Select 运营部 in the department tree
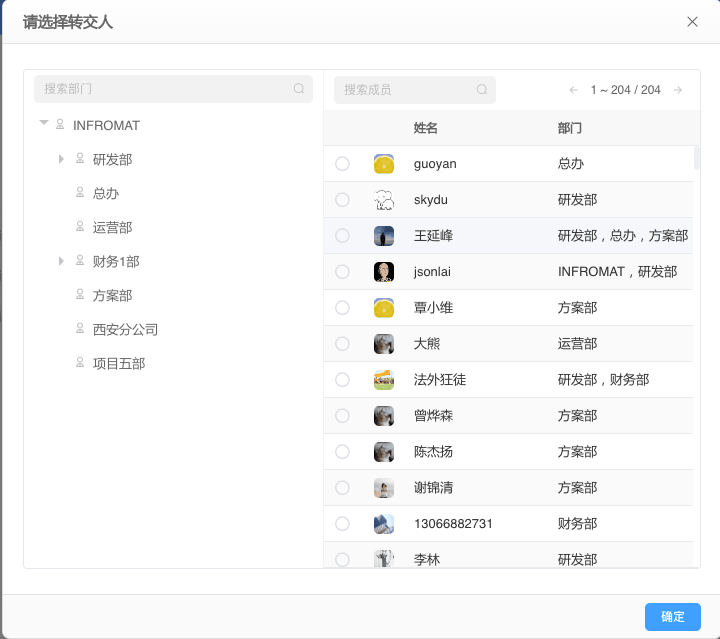This screenshot has height=639, width=720. [112, 228]
